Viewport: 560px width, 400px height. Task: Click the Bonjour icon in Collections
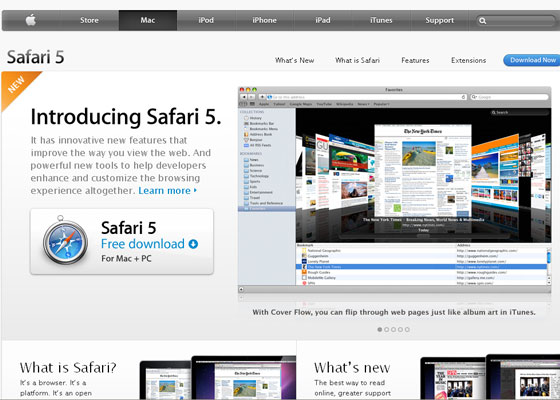pyautogui.click(x=246, y=140)
